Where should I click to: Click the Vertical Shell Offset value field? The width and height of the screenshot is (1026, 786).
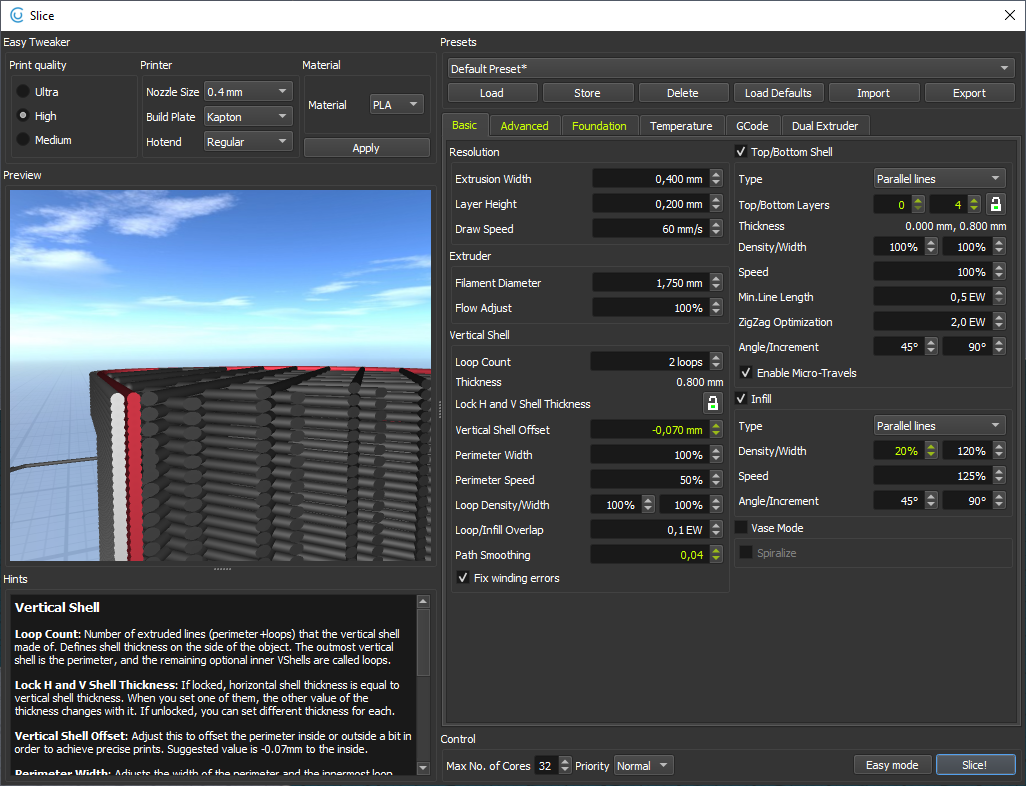651,430
